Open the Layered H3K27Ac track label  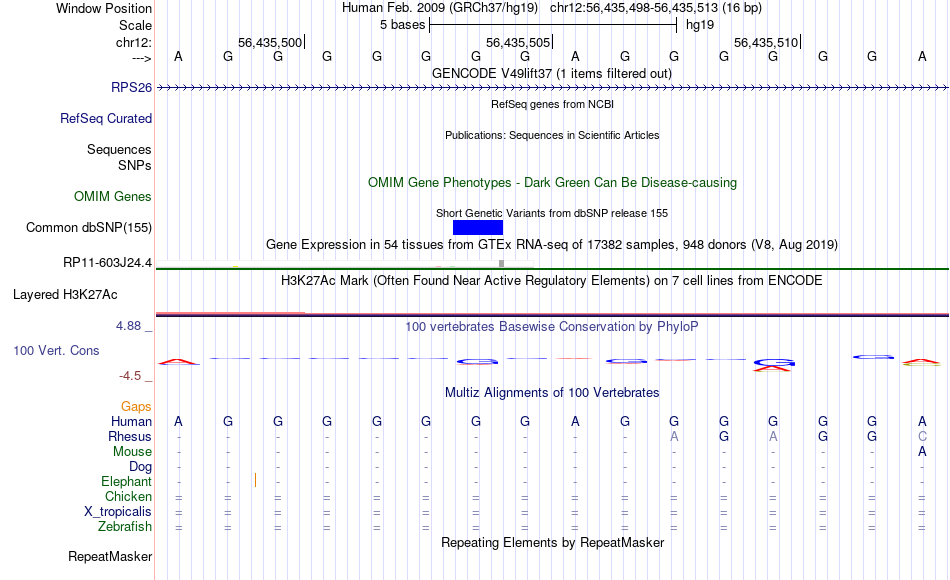coord(65,295)
